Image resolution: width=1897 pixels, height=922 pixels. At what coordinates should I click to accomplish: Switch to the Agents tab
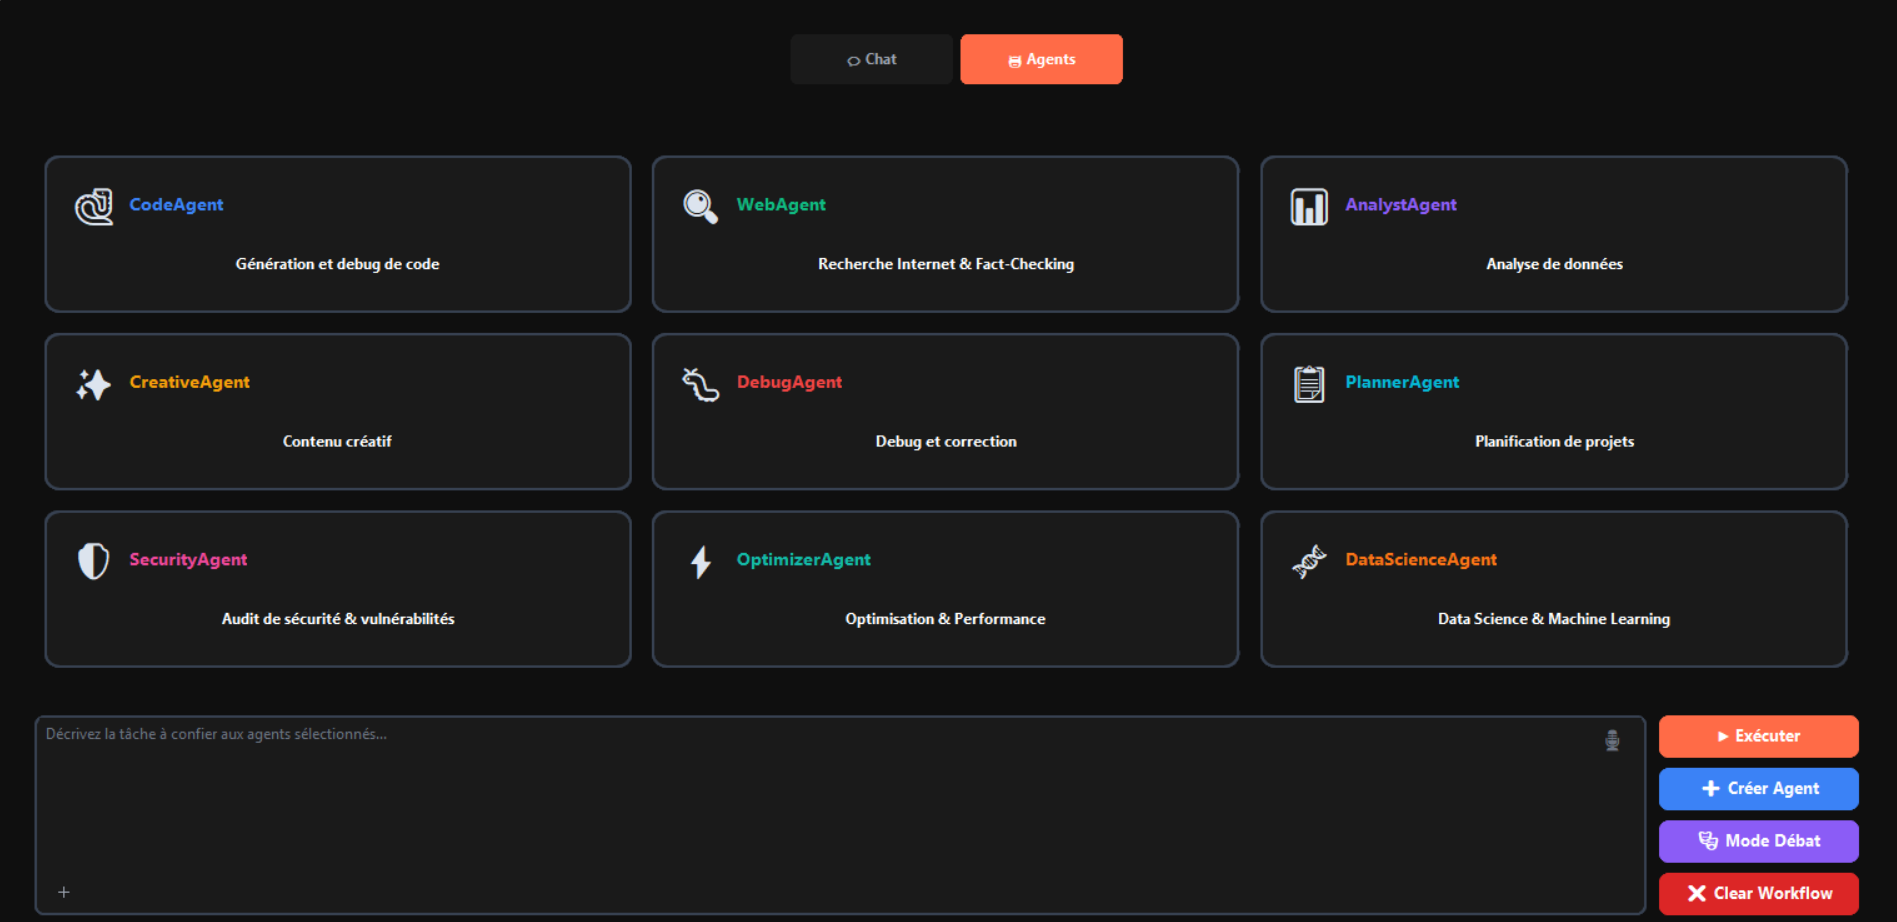pos(1041,59)
